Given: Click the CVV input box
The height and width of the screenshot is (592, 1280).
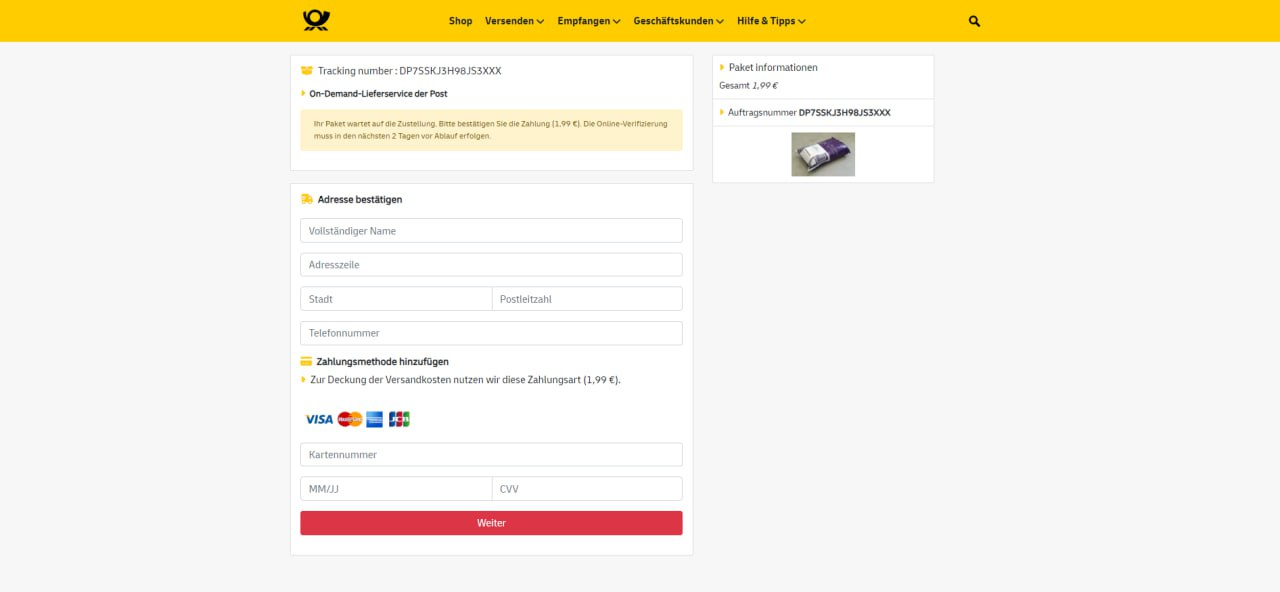Looking at the screenshot, I should (x=587, y=489).
